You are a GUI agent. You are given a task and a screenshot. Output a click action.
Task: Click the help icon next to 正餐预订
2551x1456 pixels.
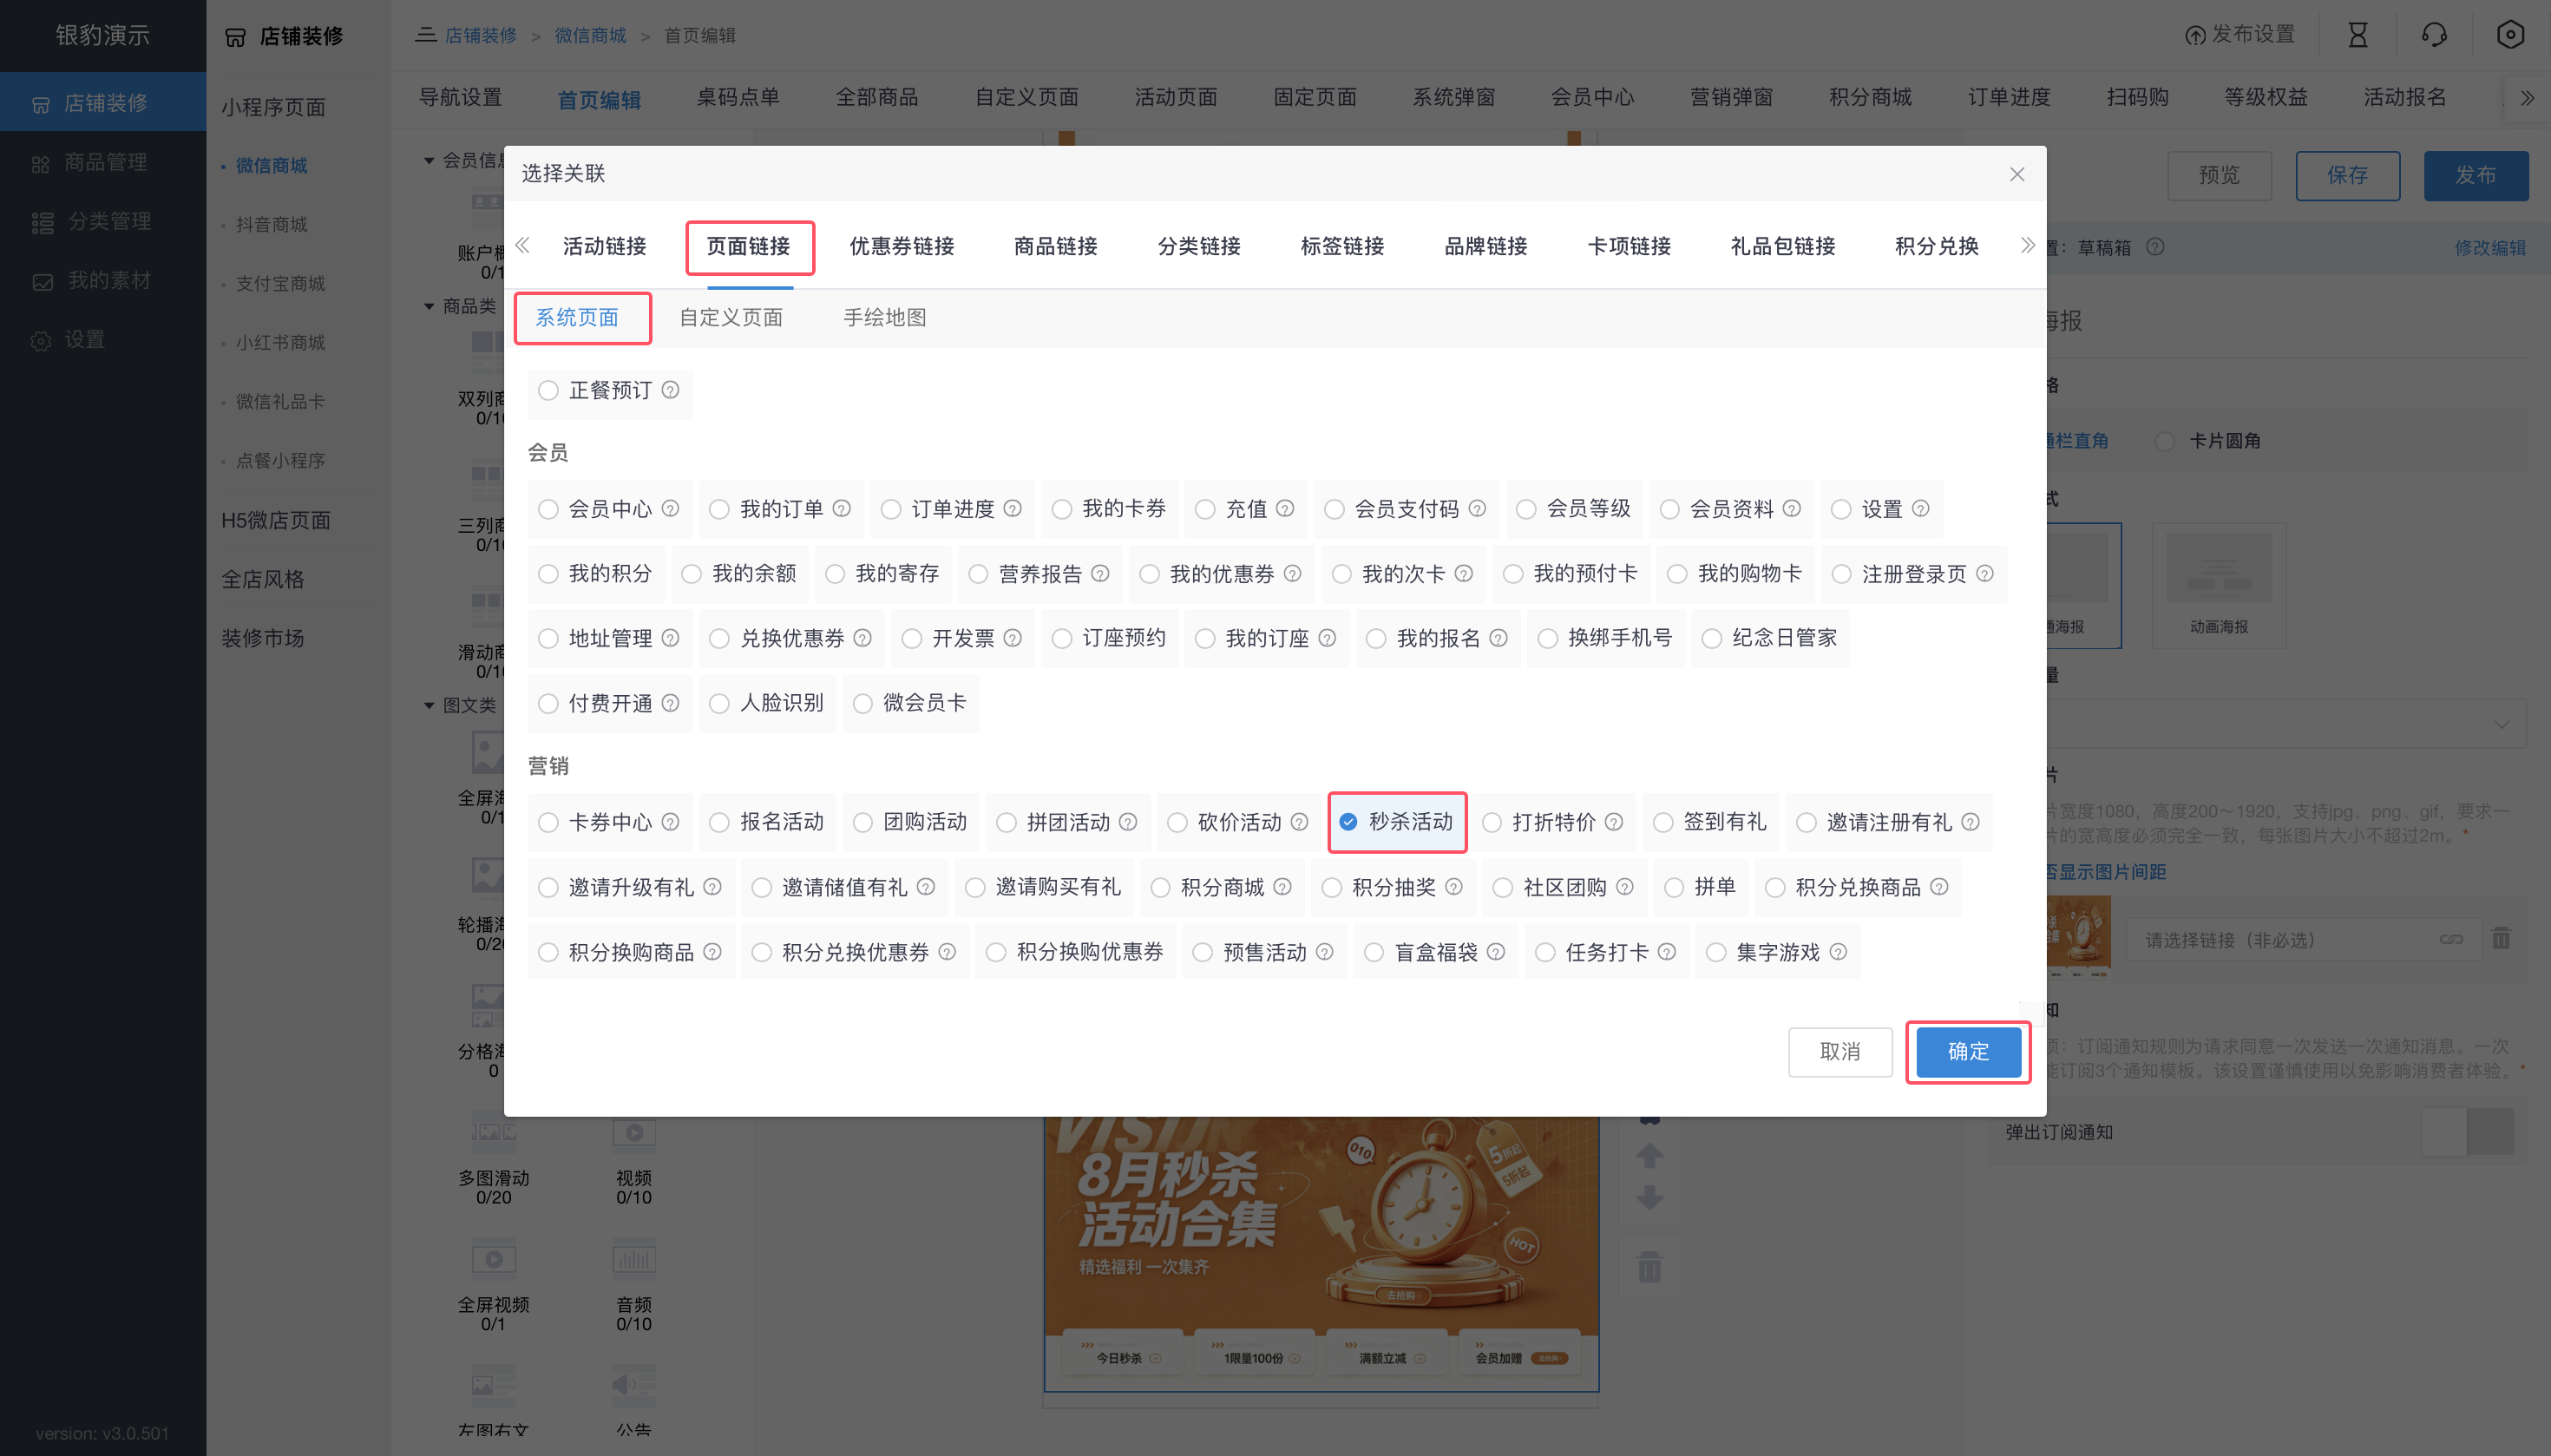pos(670,390)
